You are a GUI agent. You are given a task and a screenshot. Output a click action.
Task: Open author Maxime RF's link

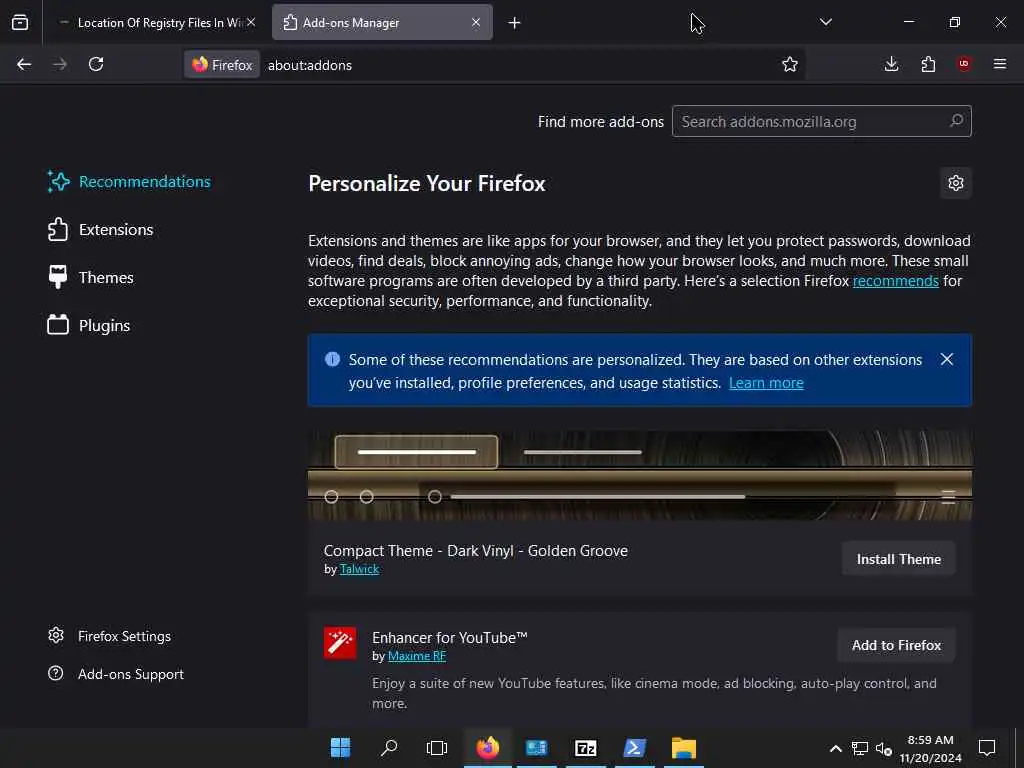click(417, 656)
